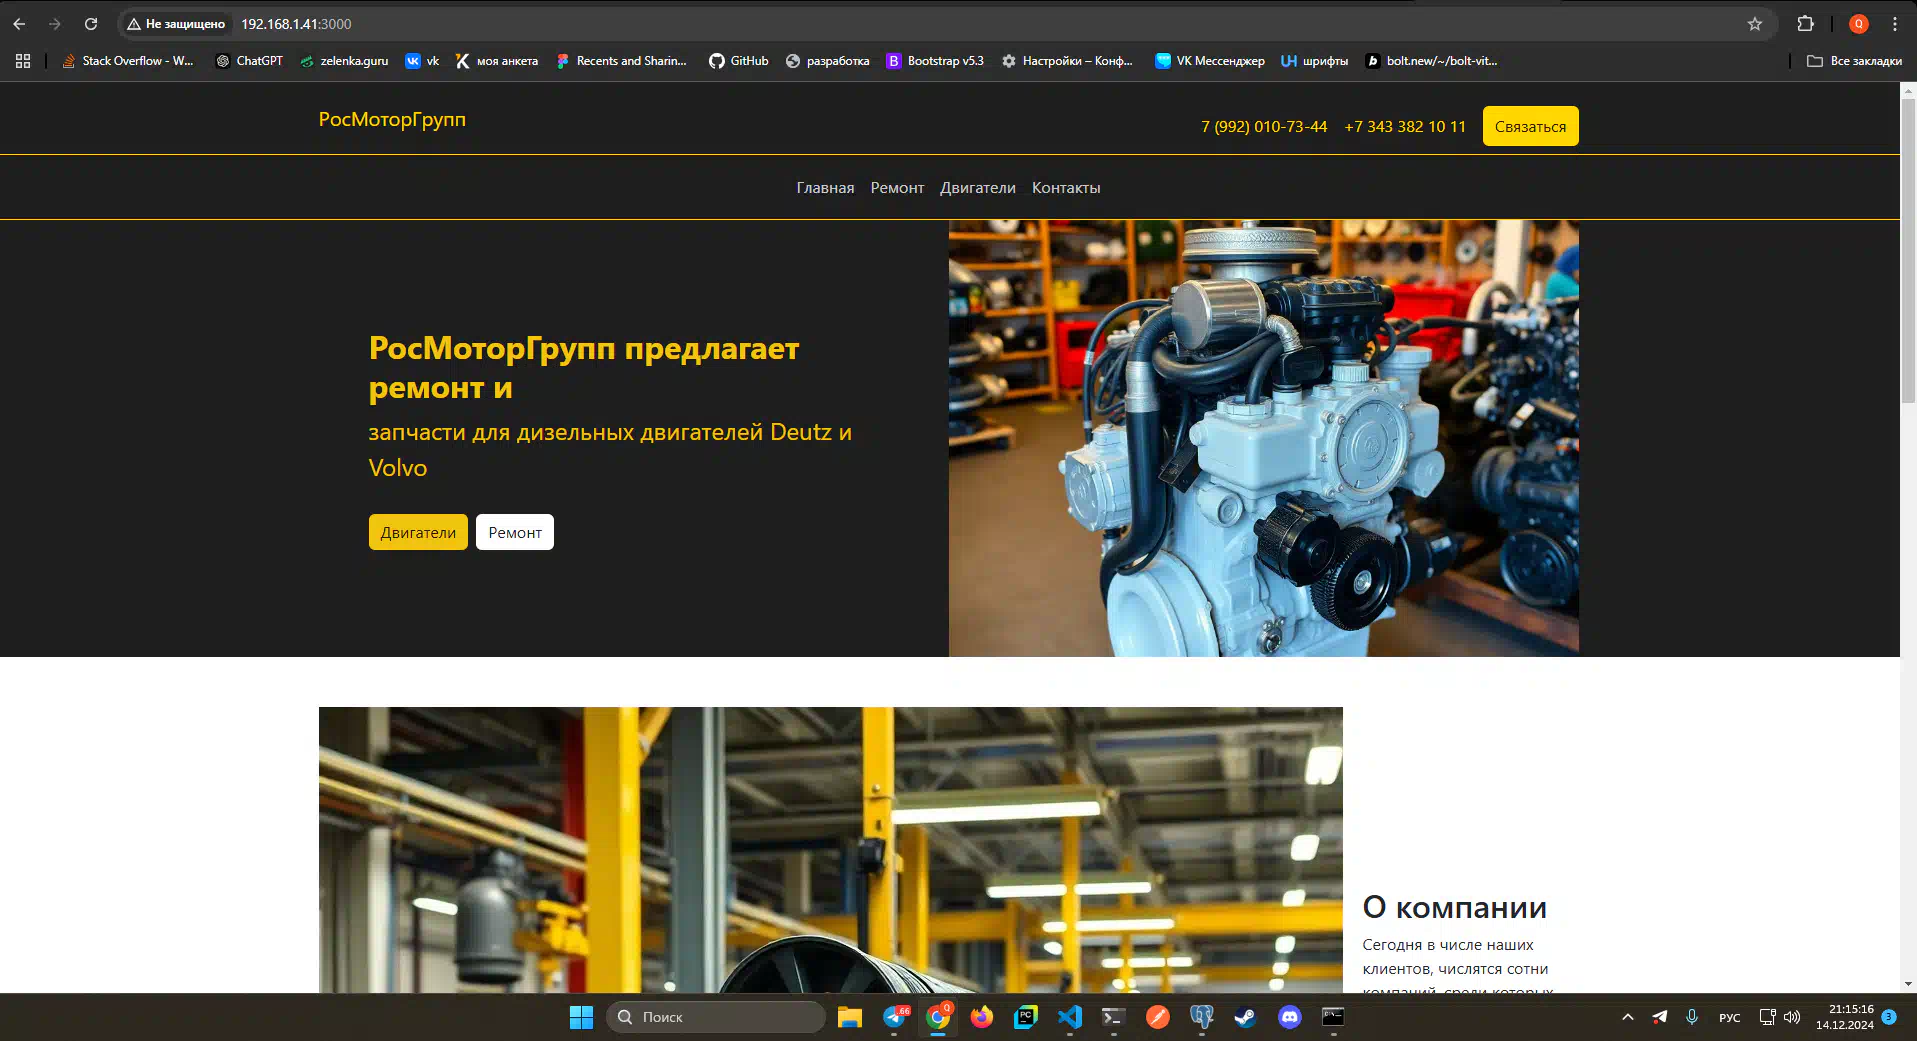1917x1041 pixels.
Task: Open the GitHub bookmark
Action: (738, 61)
